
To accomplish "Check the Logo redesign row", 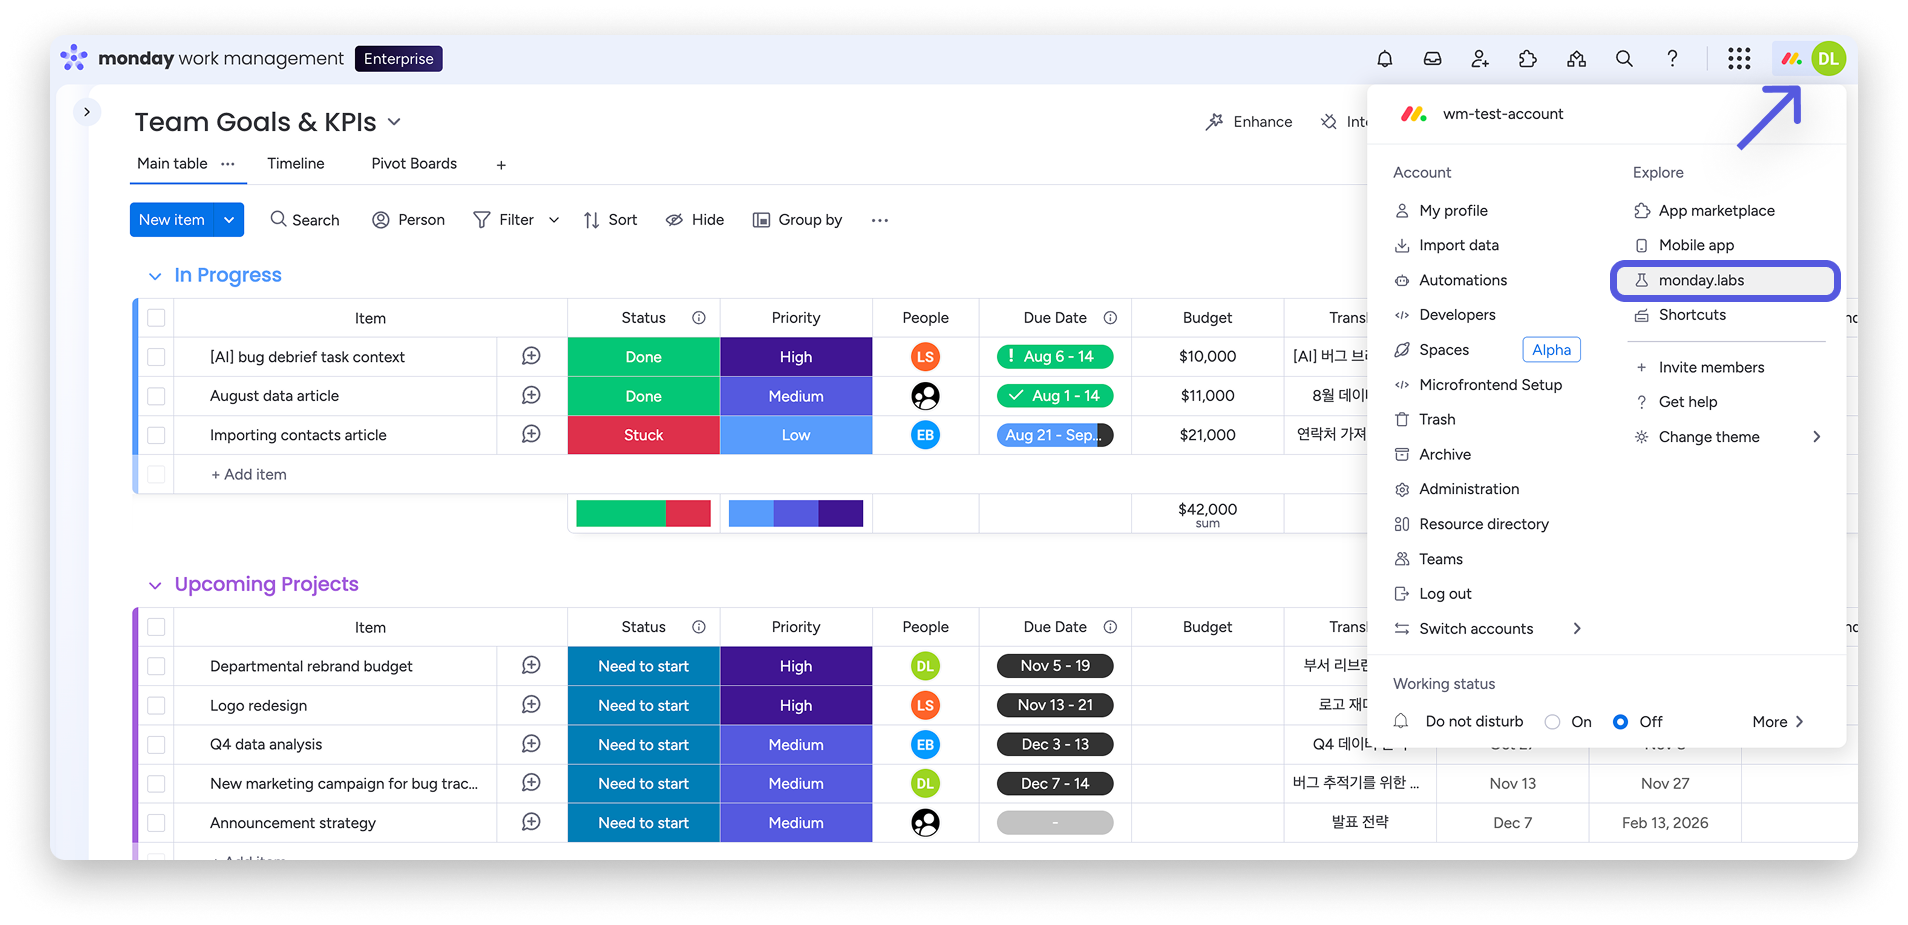I will click(x=156, y=705).
